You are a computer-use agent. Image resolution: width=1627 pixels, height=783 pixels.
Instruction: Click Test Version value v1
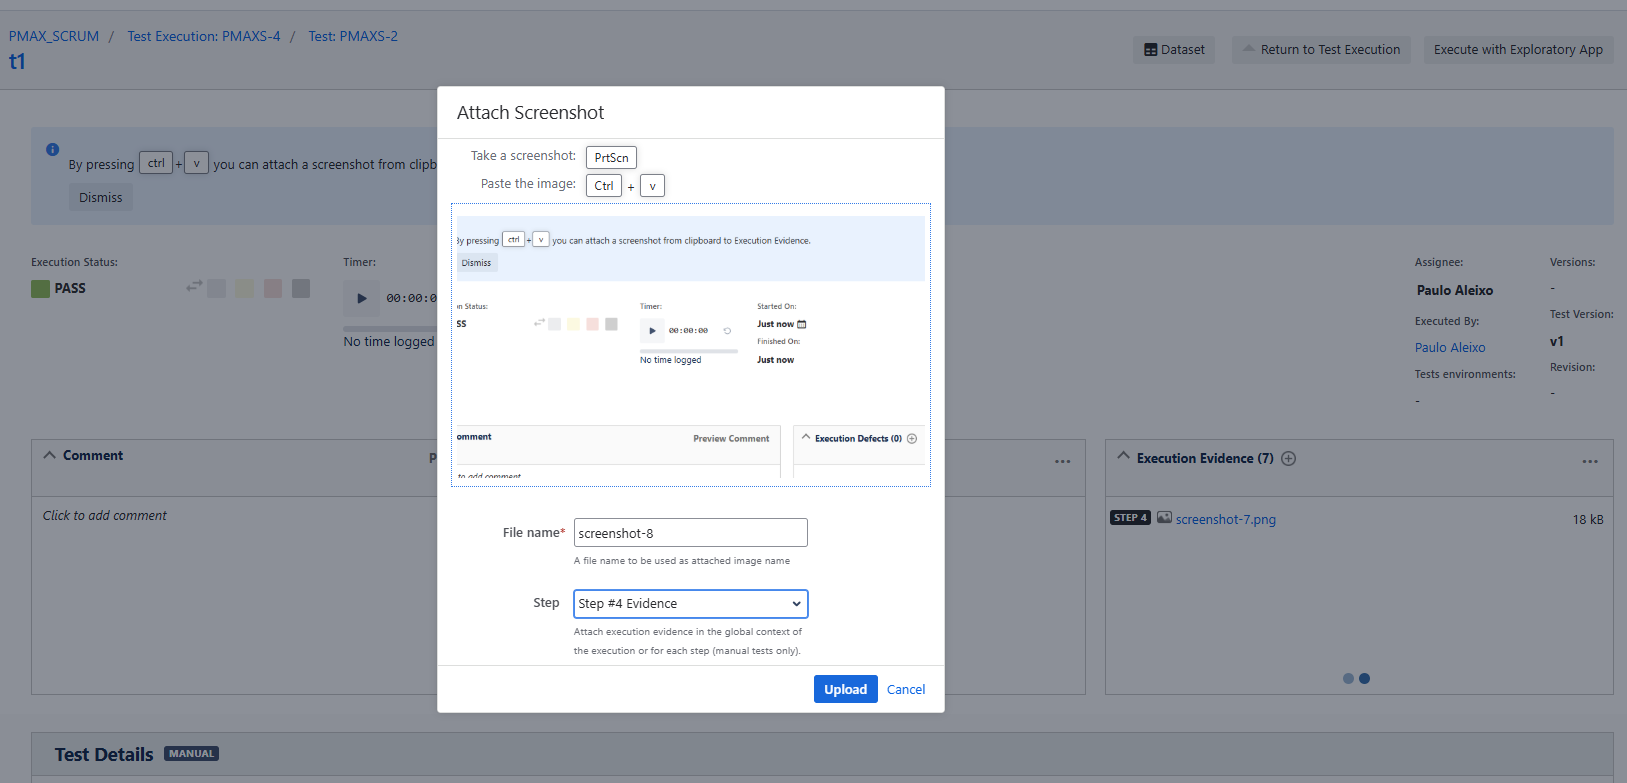[1557, 342]
